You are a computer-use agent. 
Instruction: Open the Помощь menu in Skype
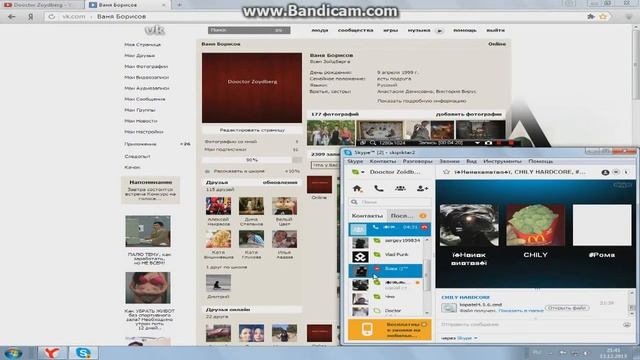[540, 161]
